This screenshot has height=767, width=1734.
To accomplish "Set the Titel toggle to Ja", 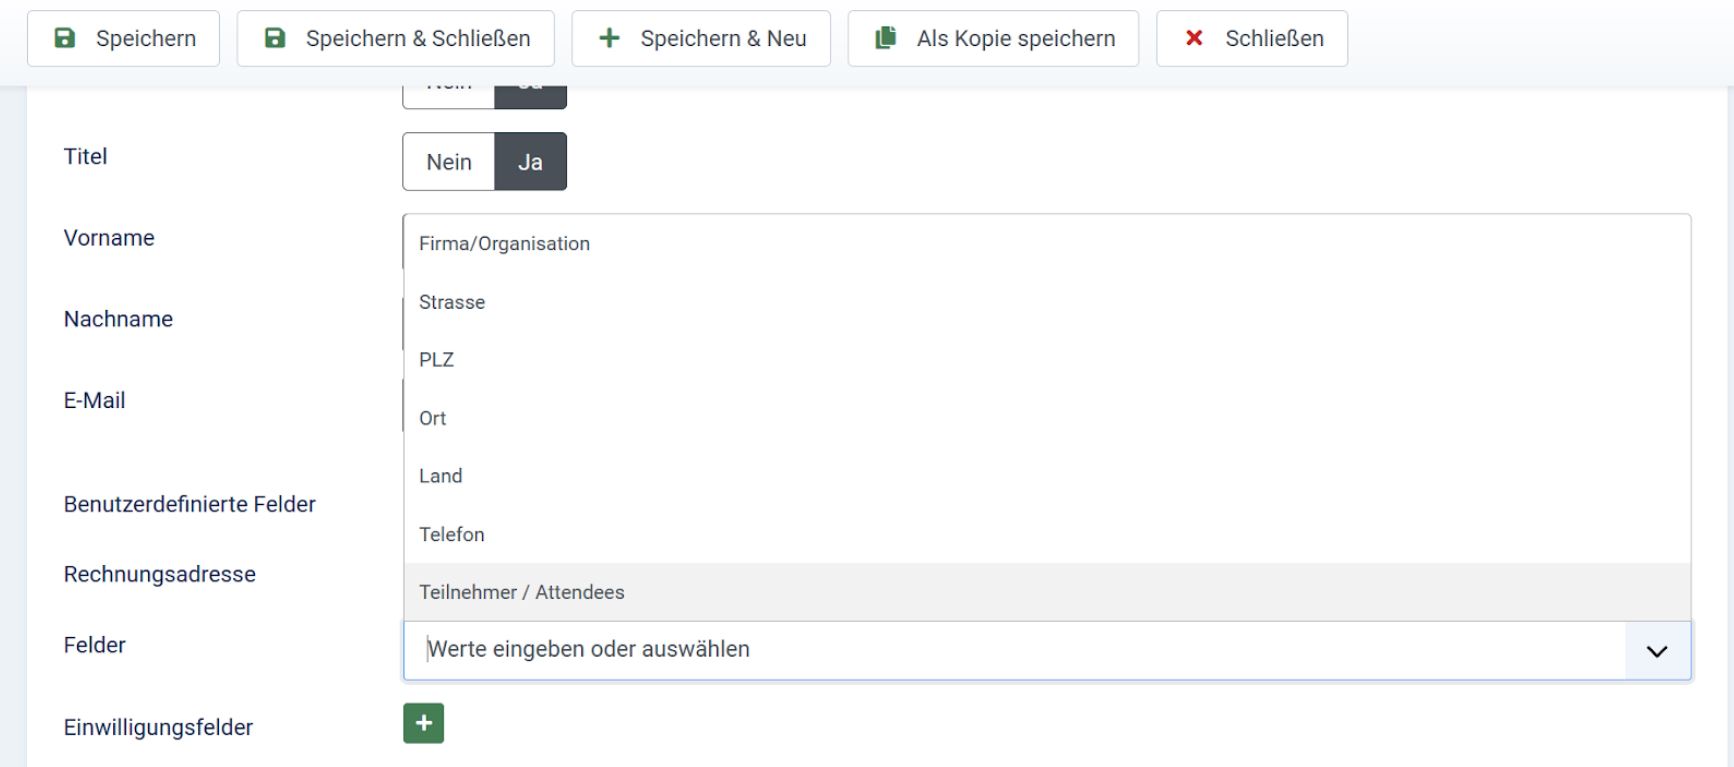I will (531, 161).
